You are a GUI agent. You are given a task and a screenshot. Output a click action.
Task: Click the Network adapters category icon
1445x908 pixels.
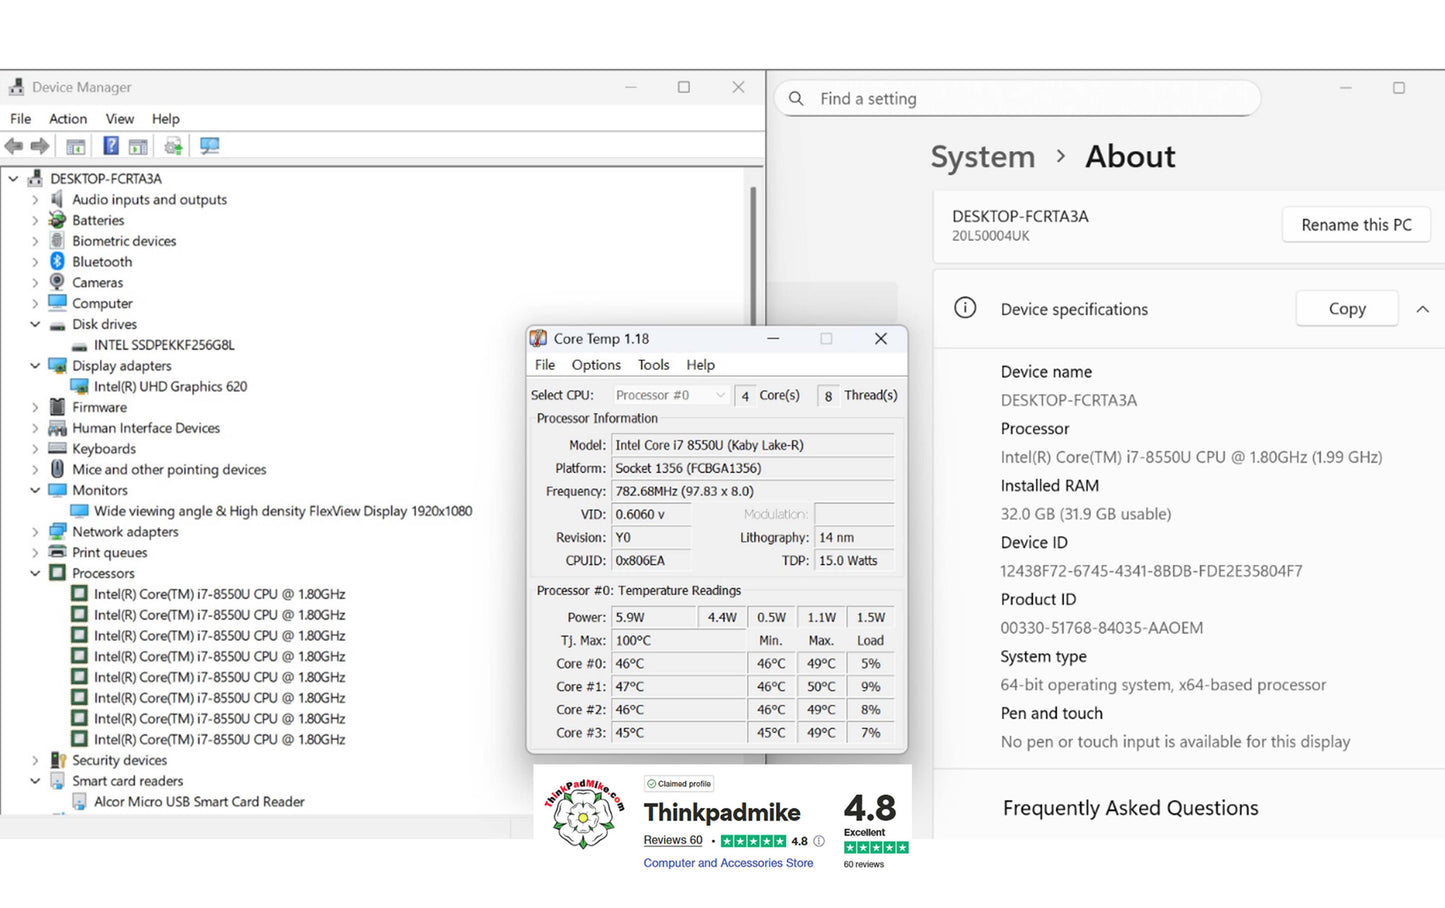pyautogui.click(x=57, y=532)
